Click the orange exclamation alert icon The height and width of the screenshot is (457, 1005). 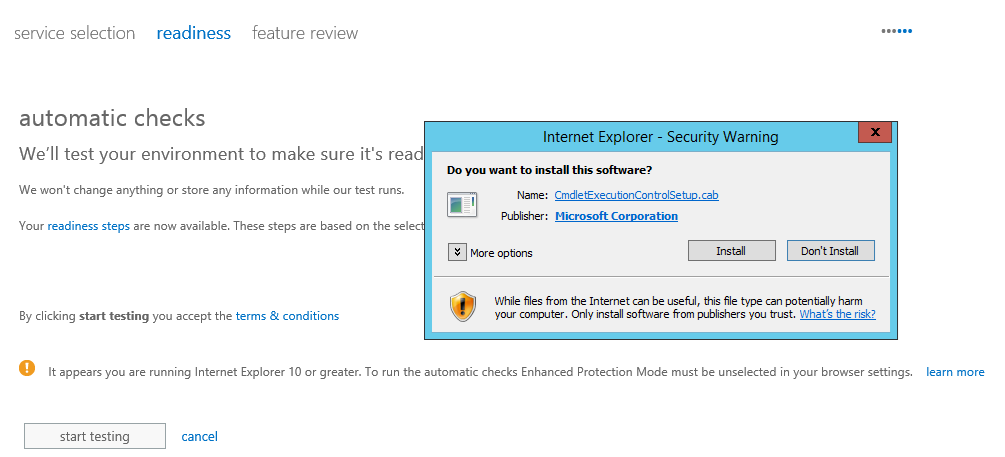coord(28,367)
